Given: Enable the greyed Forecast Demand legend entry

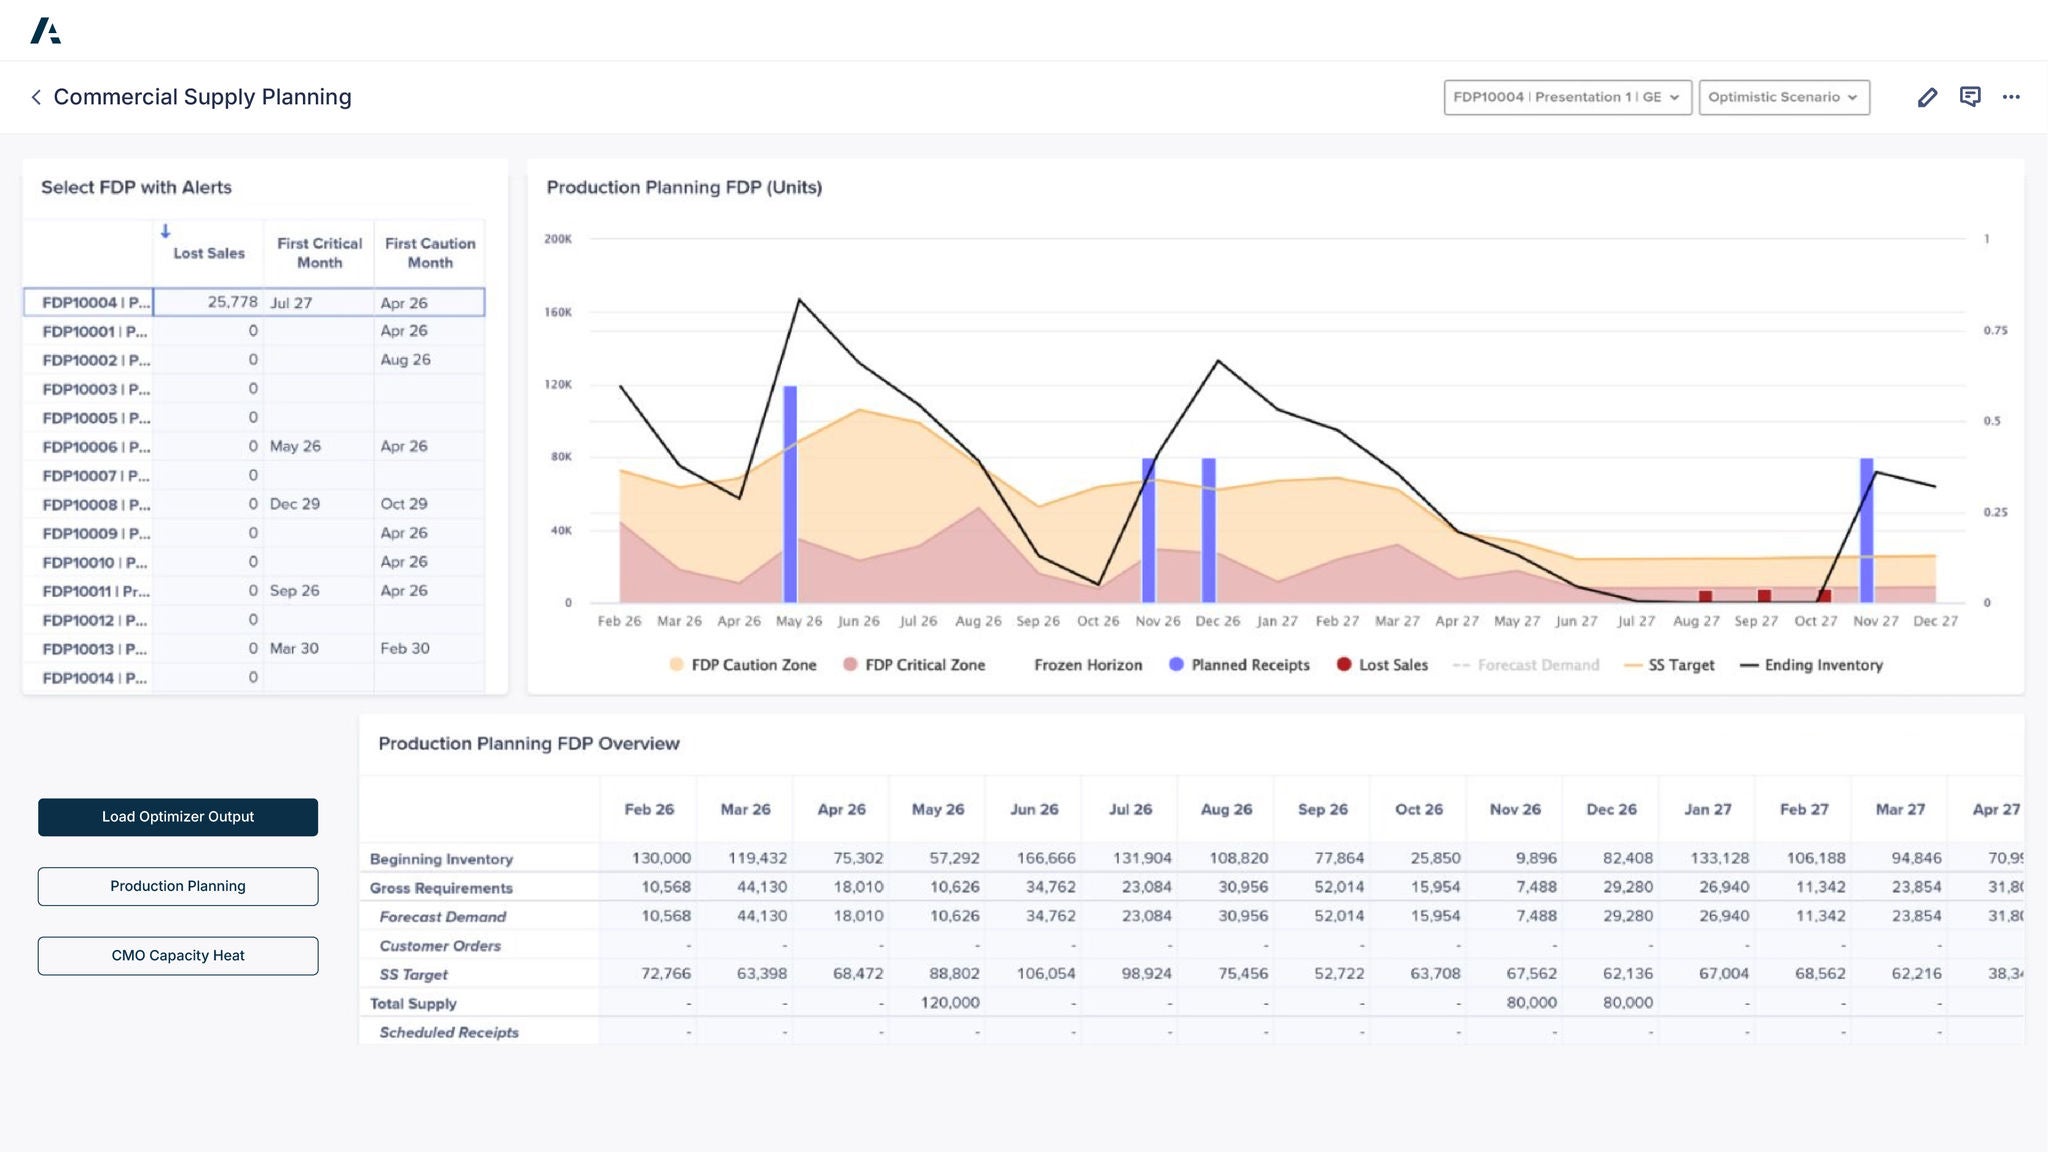Looking at the screenshot, I should pyautogui.click(x=1526, y=665).
